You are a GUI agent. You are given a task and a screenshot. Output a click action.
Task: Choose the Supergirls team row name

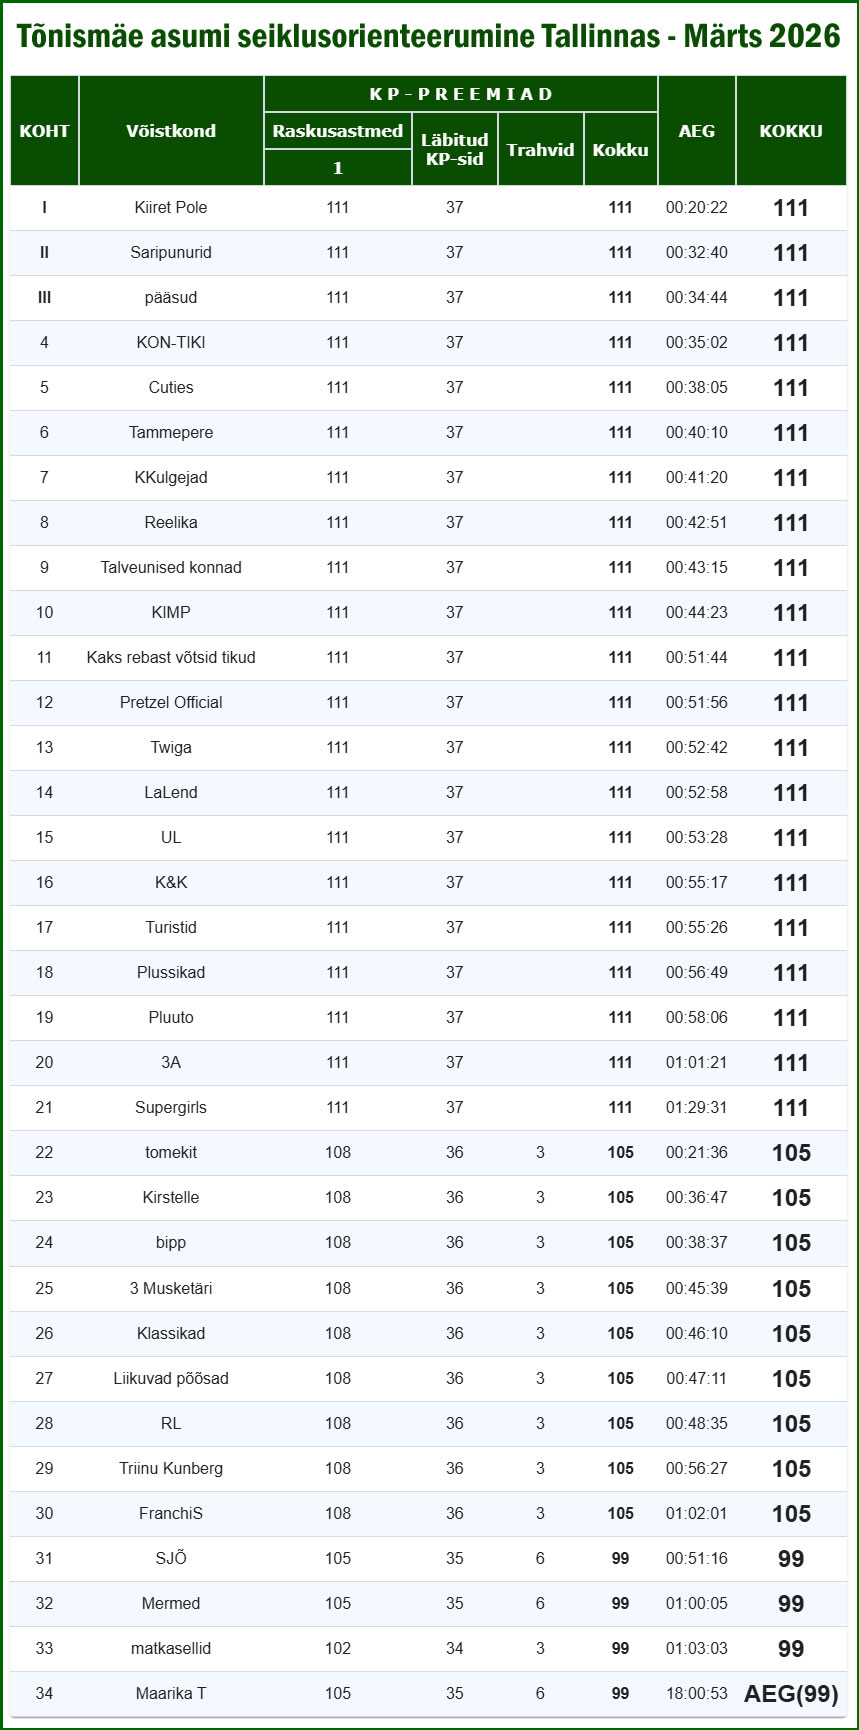pos(171,1108)
